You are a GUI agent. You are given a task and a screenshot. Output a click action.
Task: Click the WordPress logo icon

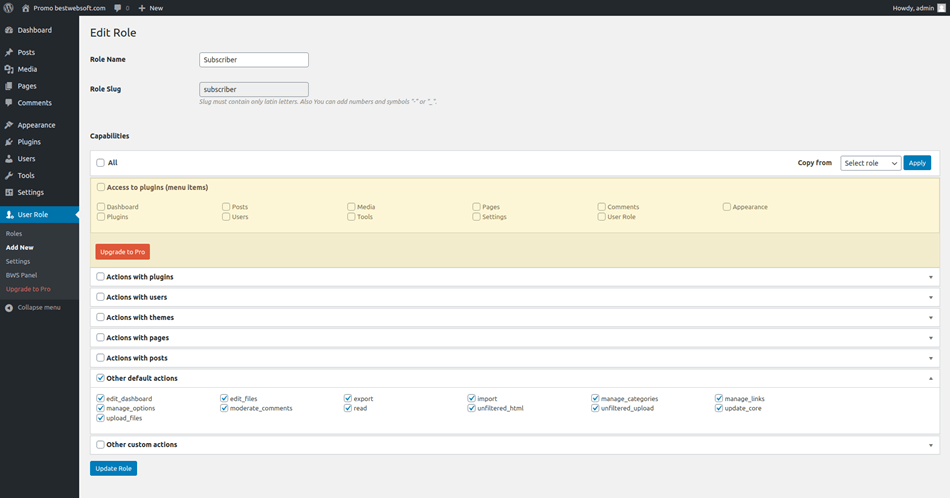coord(8,8)
